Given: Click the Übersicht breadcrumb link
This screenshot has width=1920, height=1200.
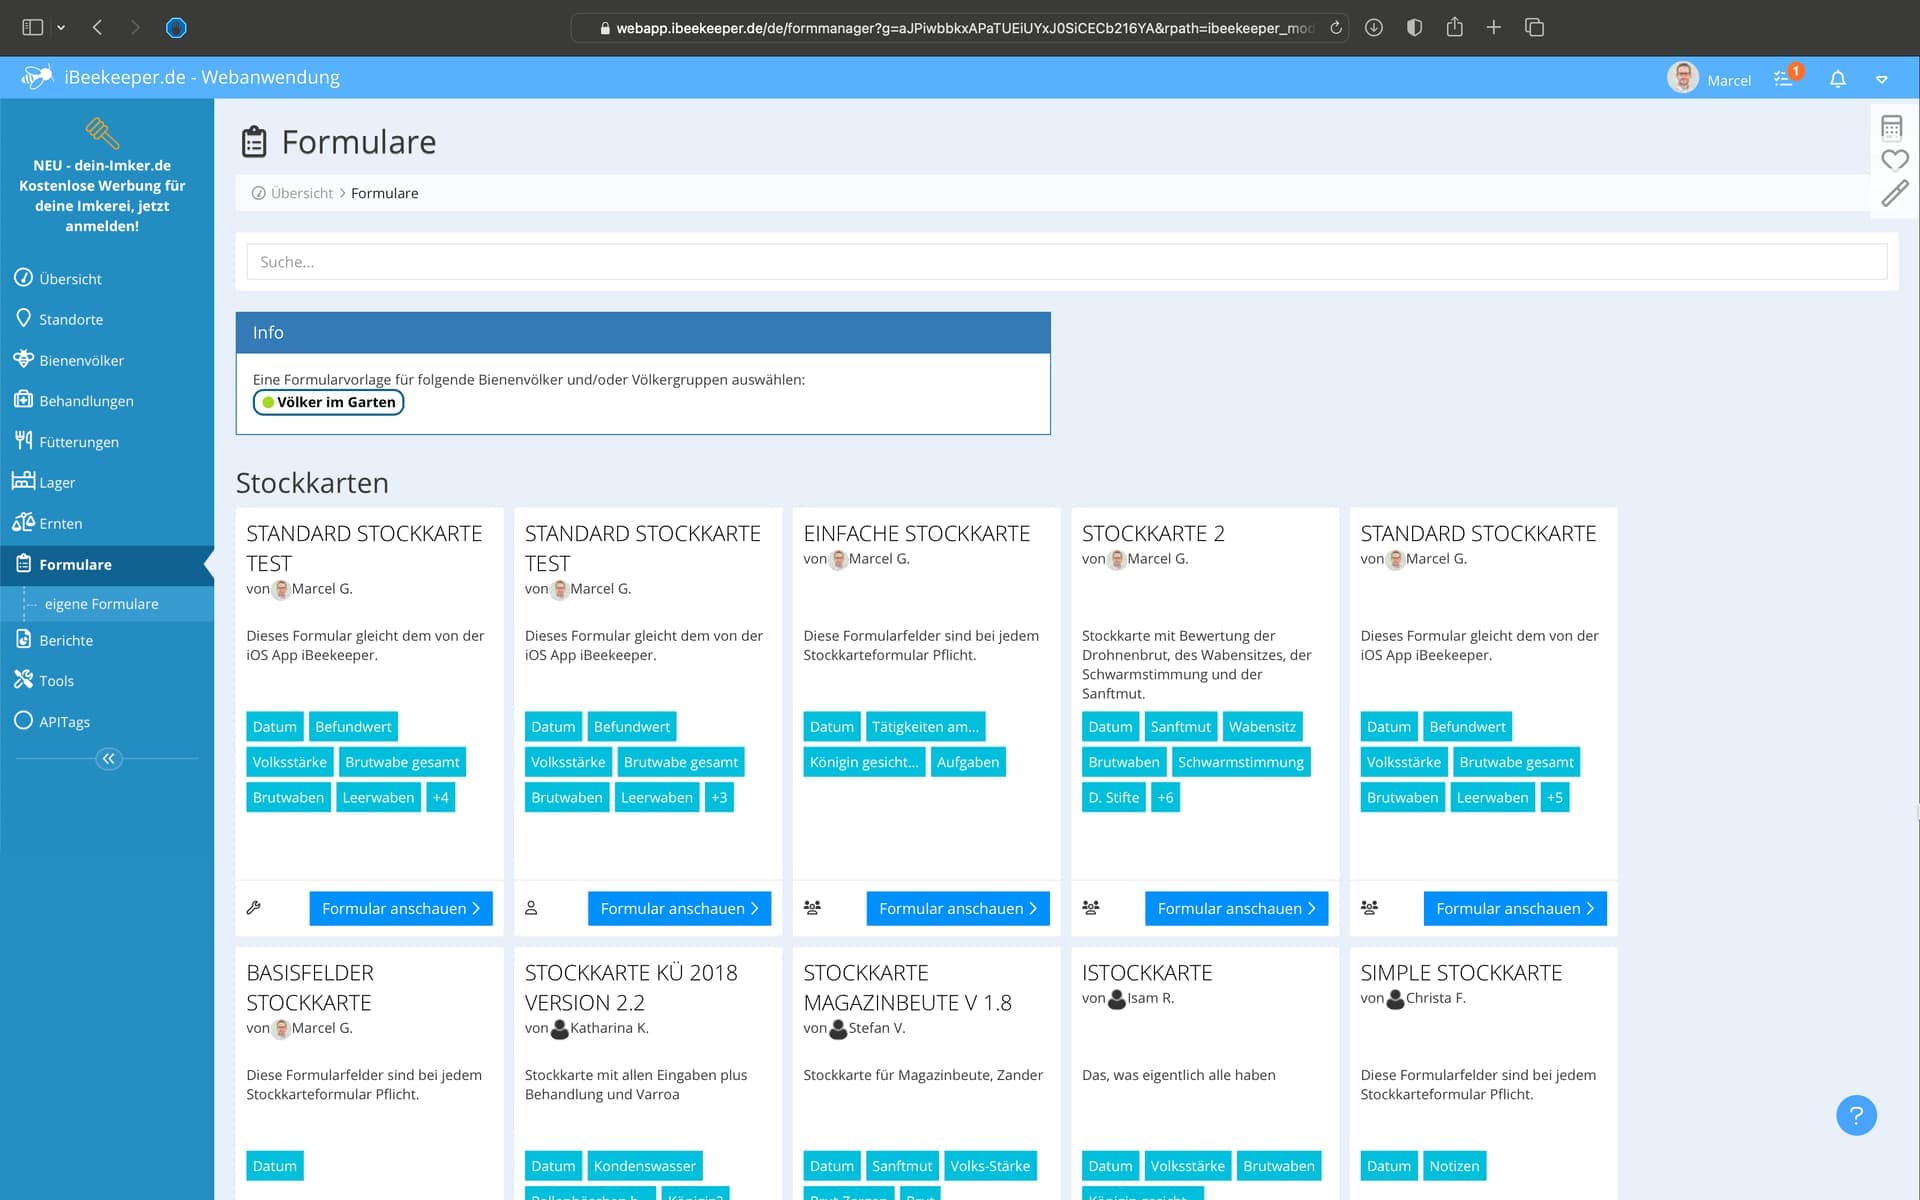Looking at the screenshot, I should click(x=301, y=193).
